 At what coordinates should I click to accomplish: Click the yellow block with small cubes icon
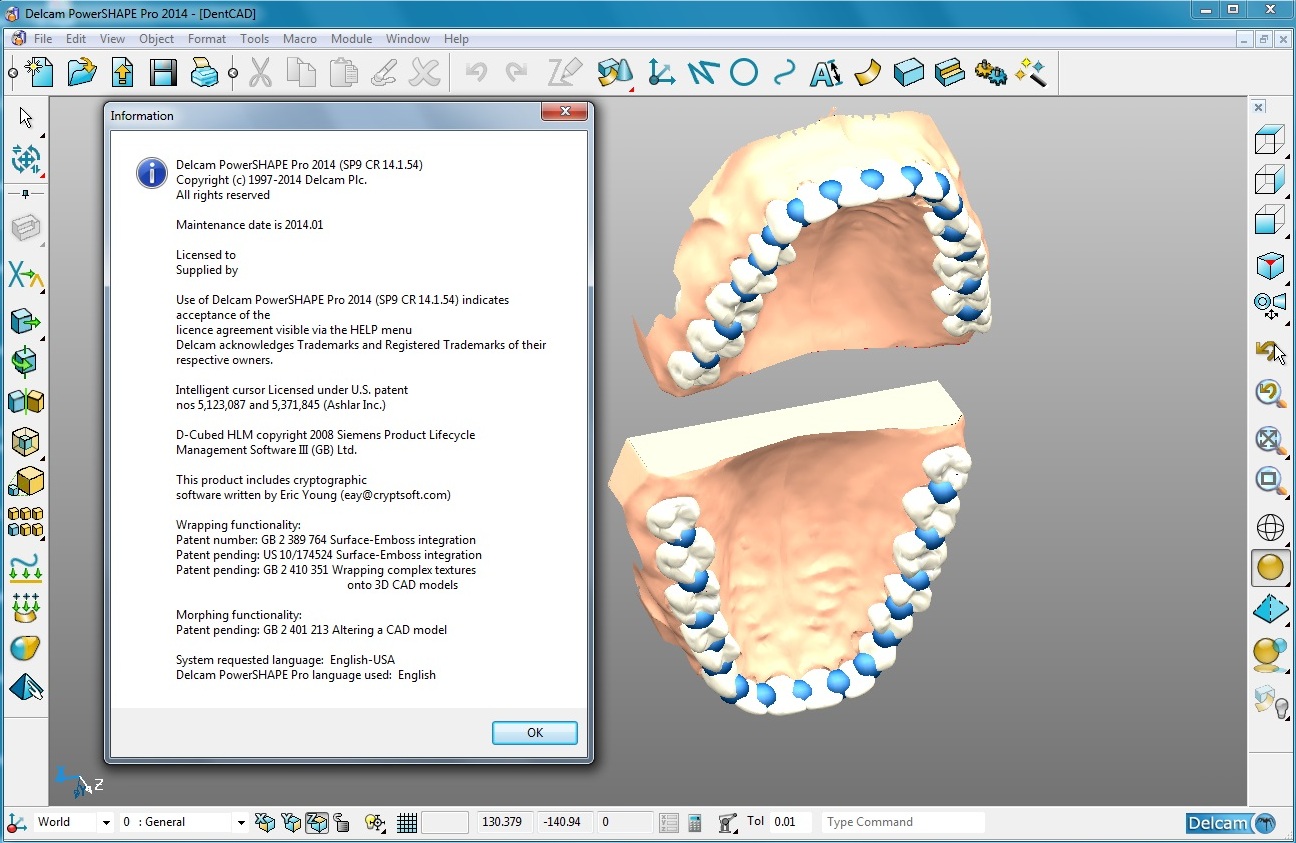tap(25, 482)
